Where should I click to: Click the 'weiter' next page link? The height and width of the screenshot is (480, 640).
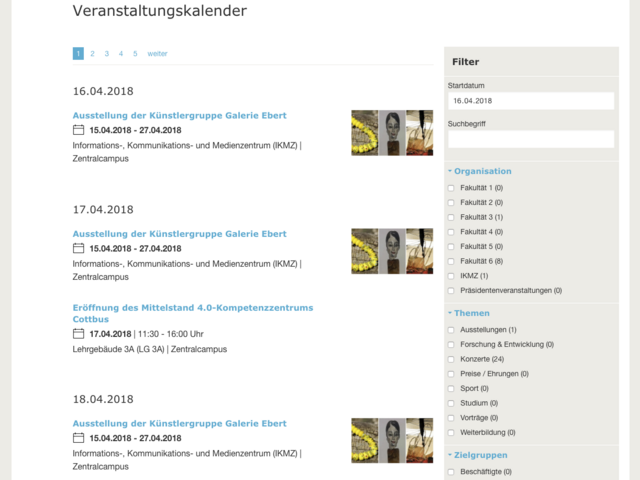[157, 54]
